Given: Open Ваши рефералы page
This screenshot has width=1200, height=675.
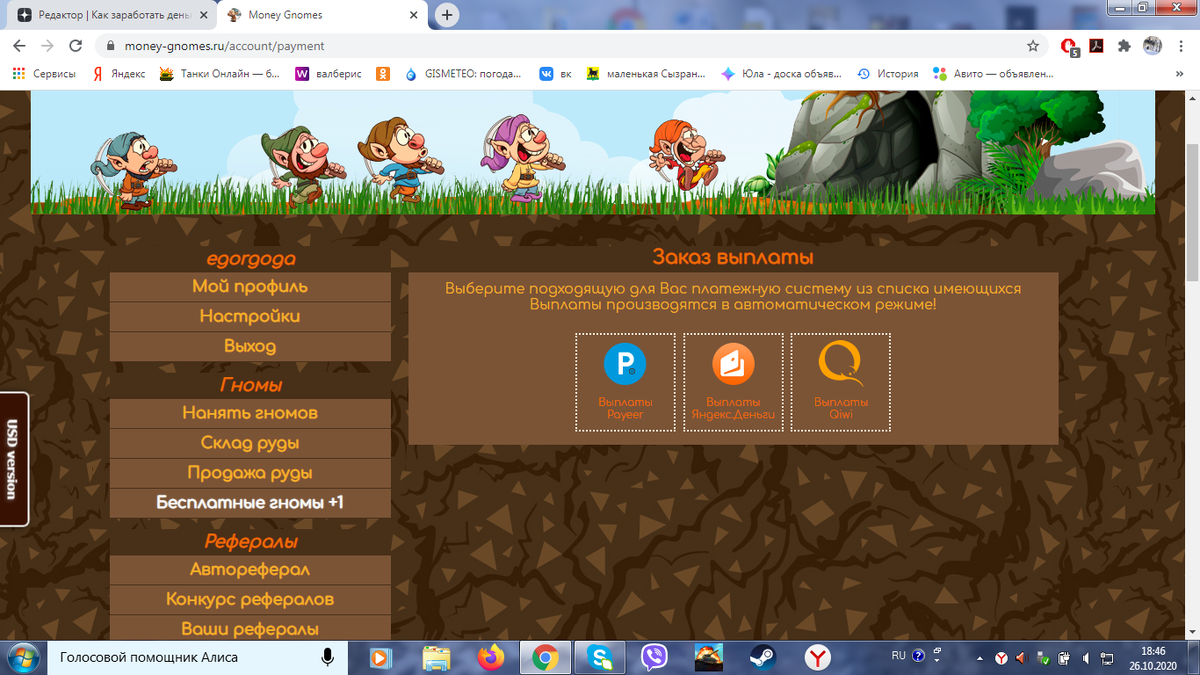Looking at the screenshot, I should tap(250, 629).
